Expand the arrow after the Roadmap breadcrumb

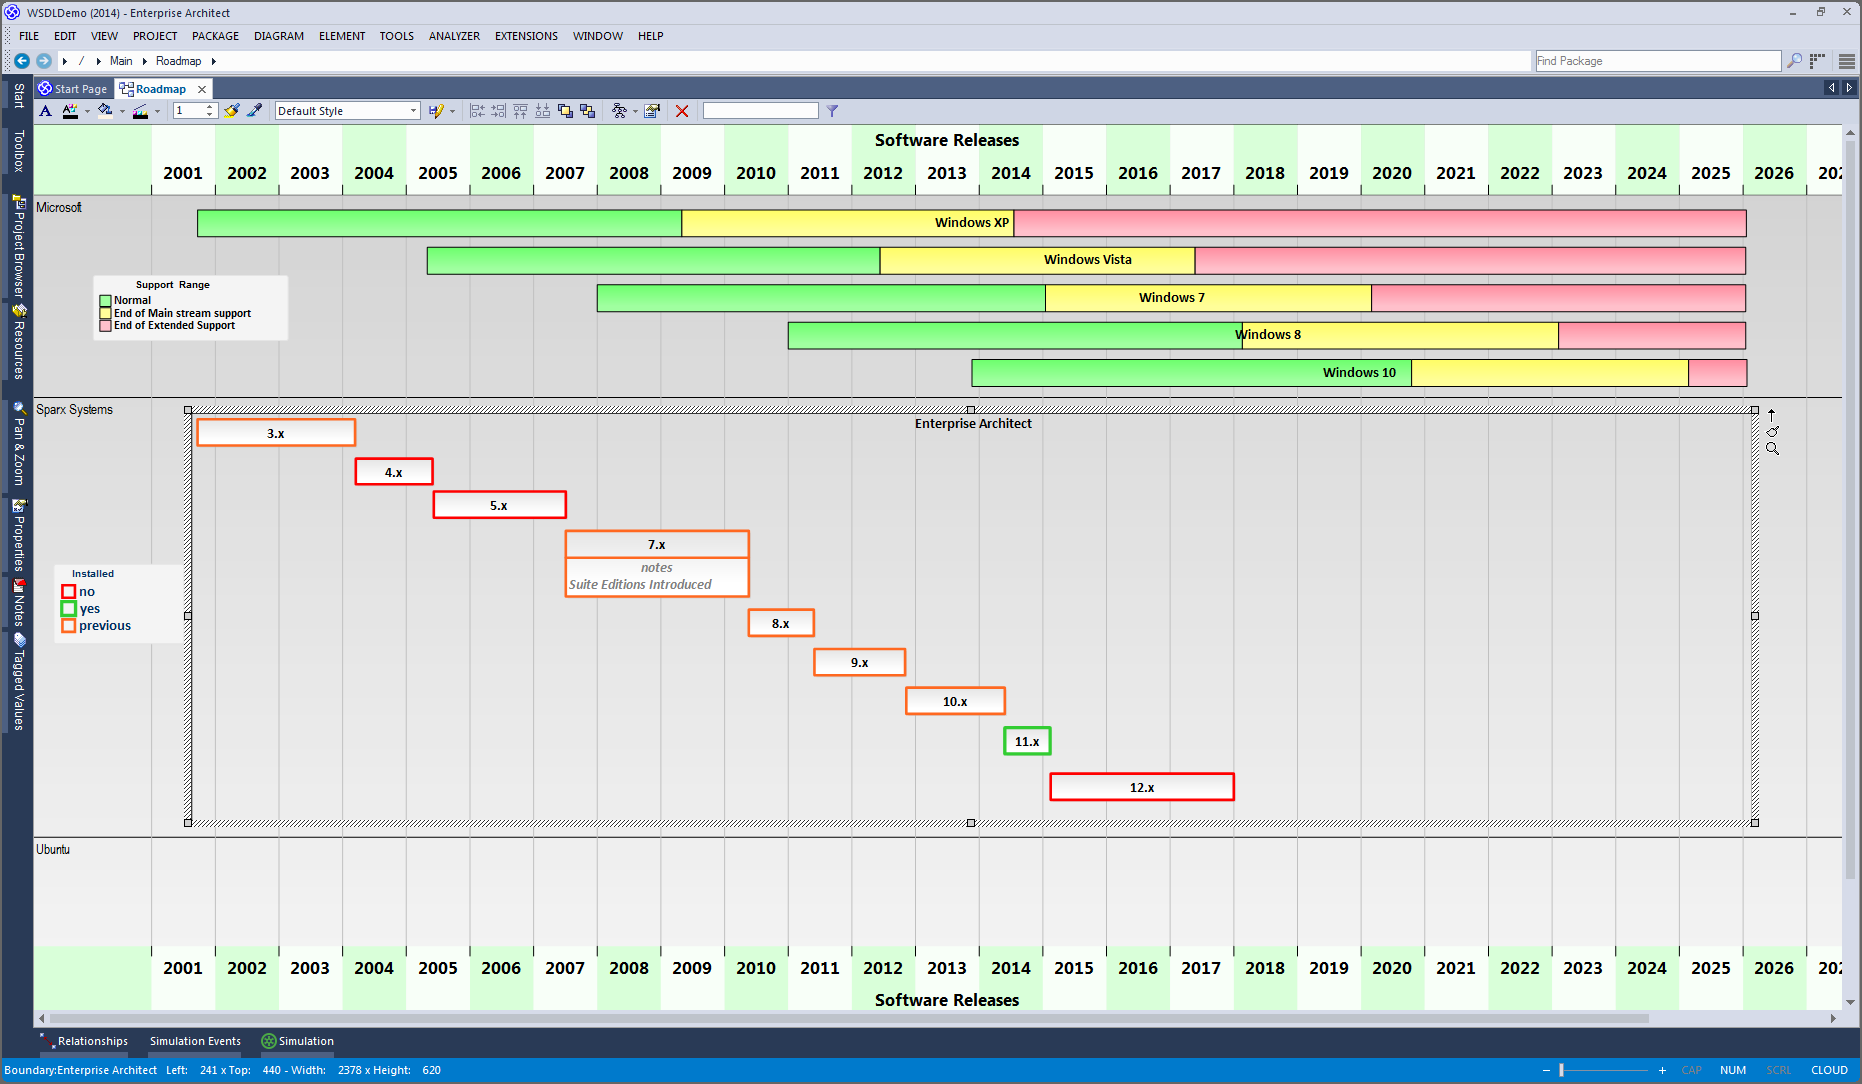coord(213,61)
